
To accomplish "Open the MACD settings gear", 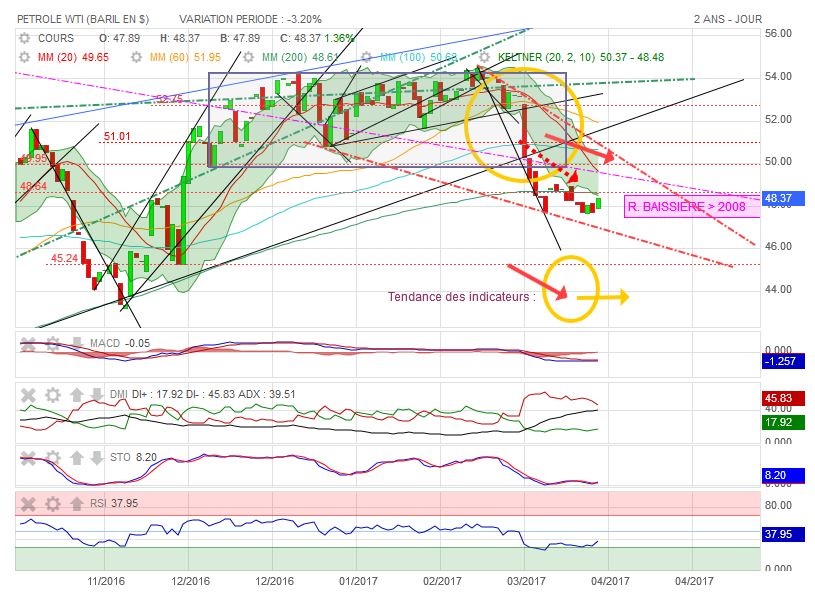I will tap(52, 343).
